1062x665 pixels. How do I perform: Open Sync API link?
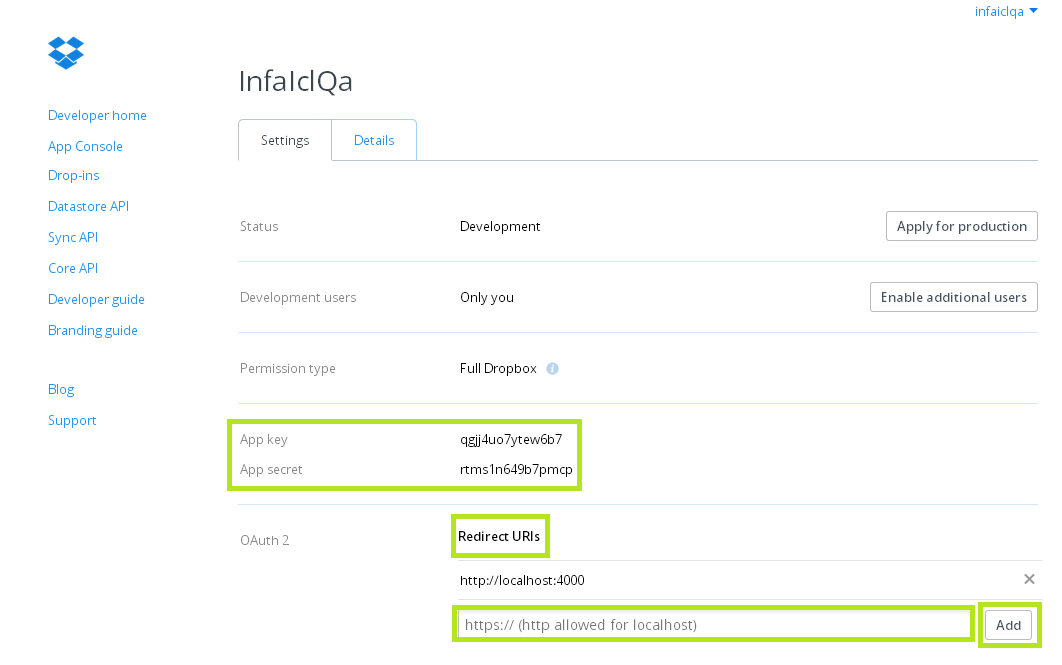(73, 238)
